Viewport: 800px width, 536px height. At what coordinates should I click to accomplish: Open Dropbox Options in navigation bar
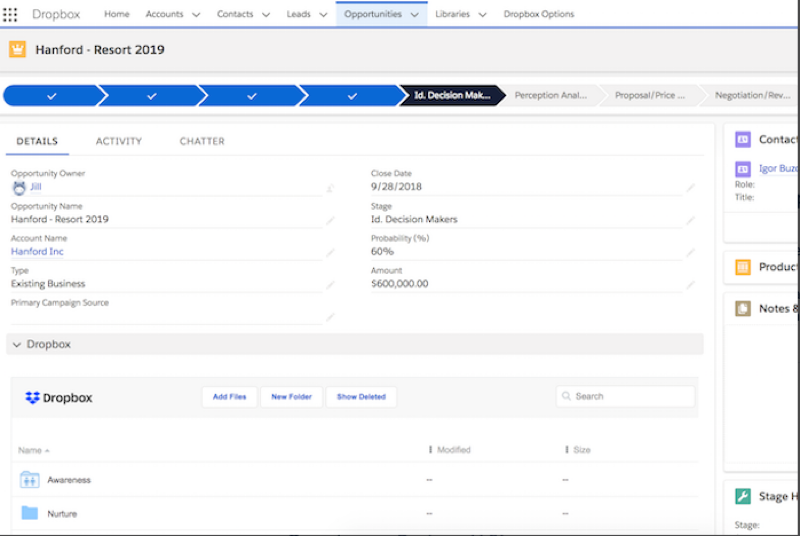click(538, 14)
